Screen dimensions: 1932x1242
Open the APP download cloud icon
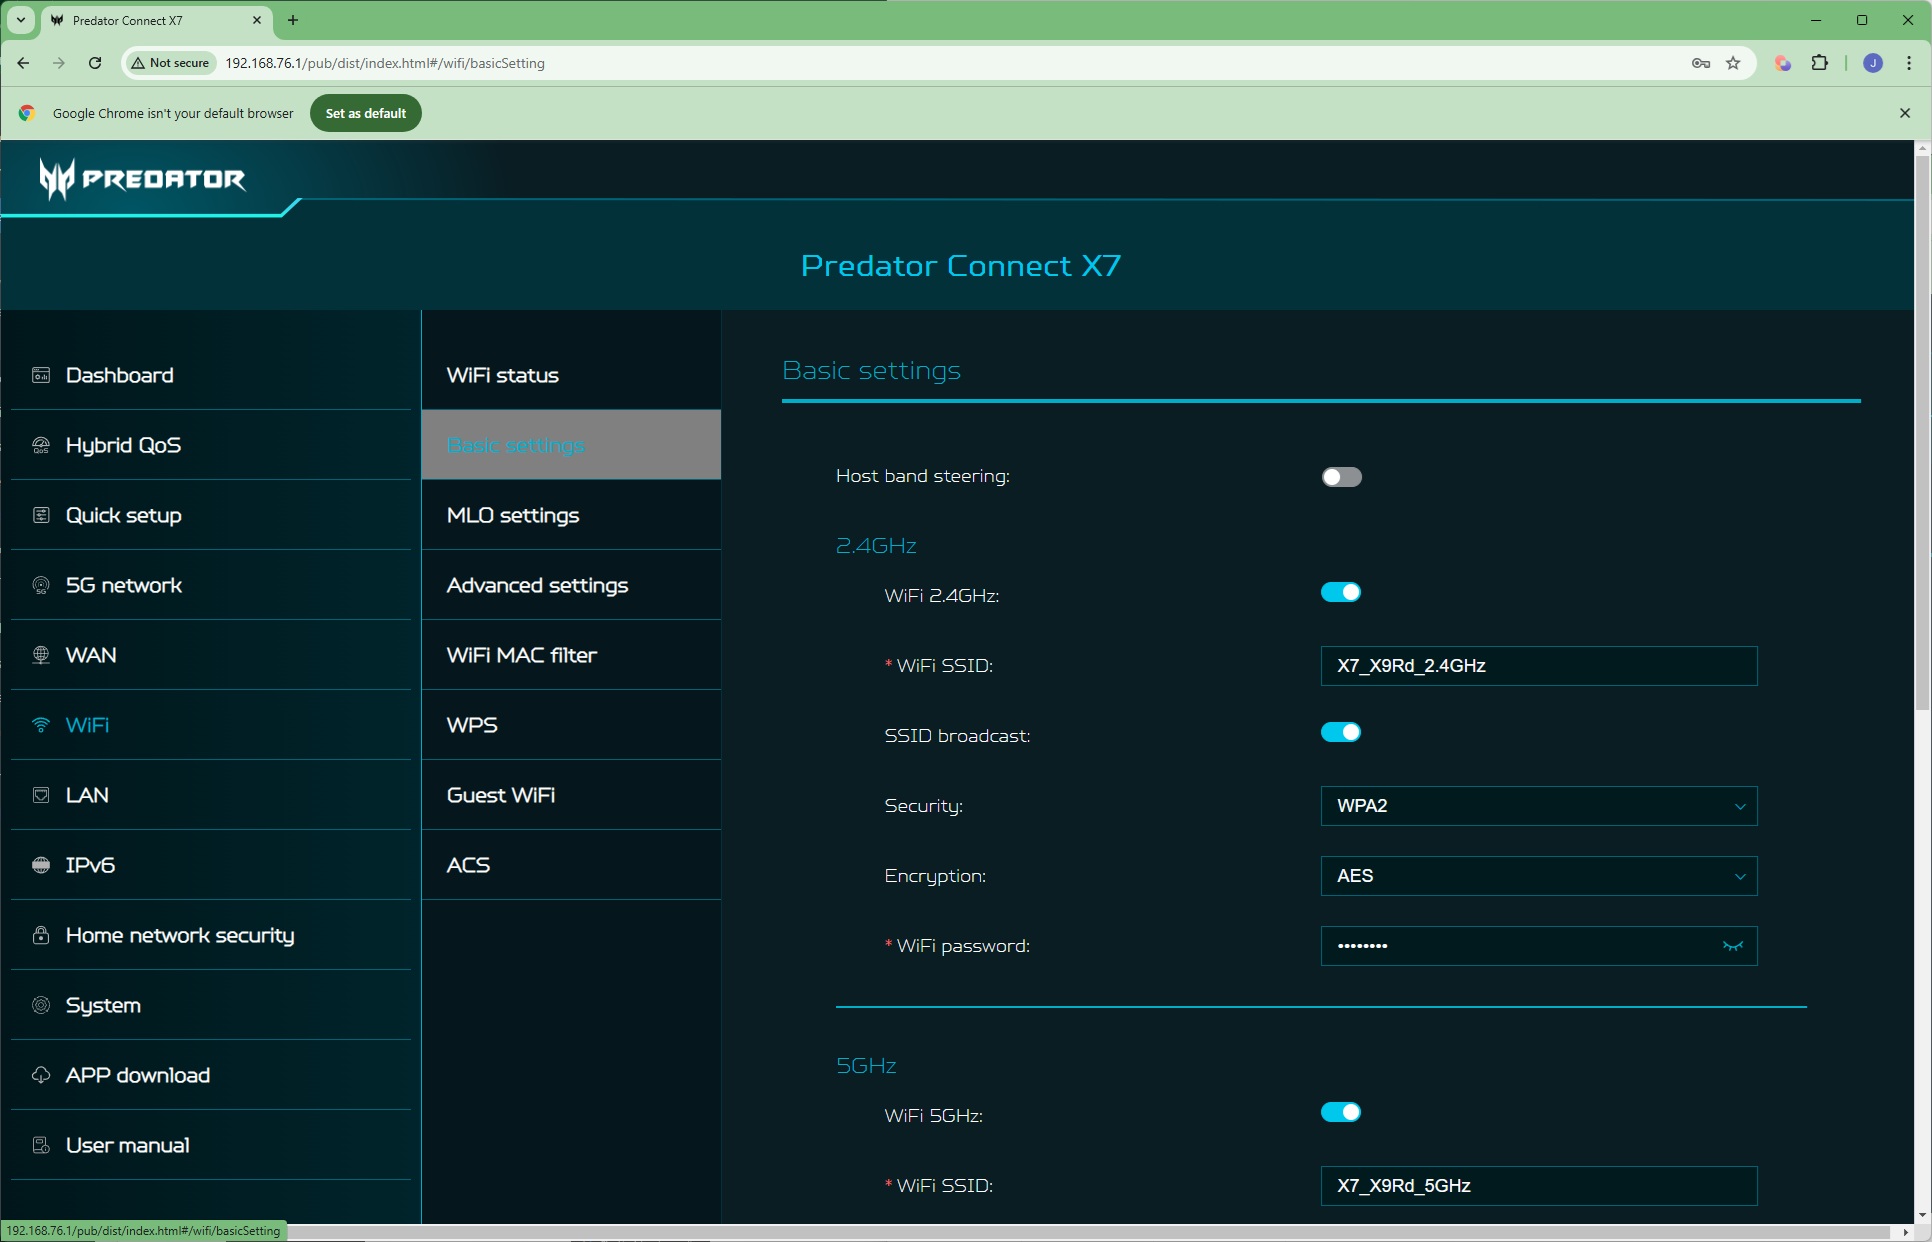(x=41, y=1075)
